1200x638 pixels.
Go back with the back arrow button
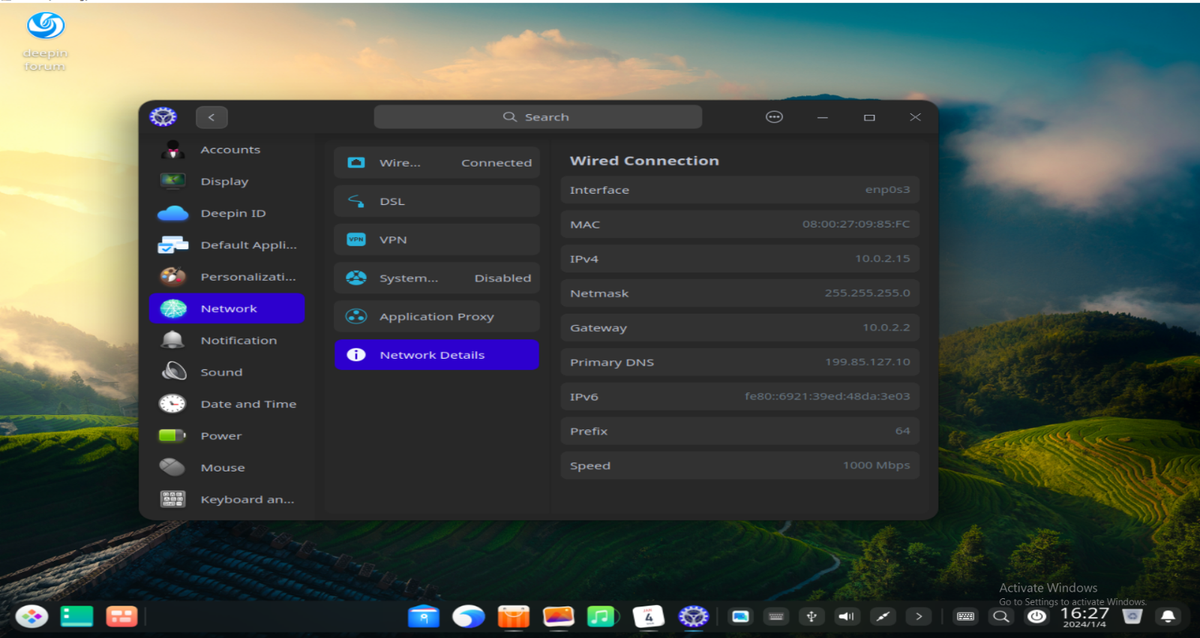(x=211, y=117)
